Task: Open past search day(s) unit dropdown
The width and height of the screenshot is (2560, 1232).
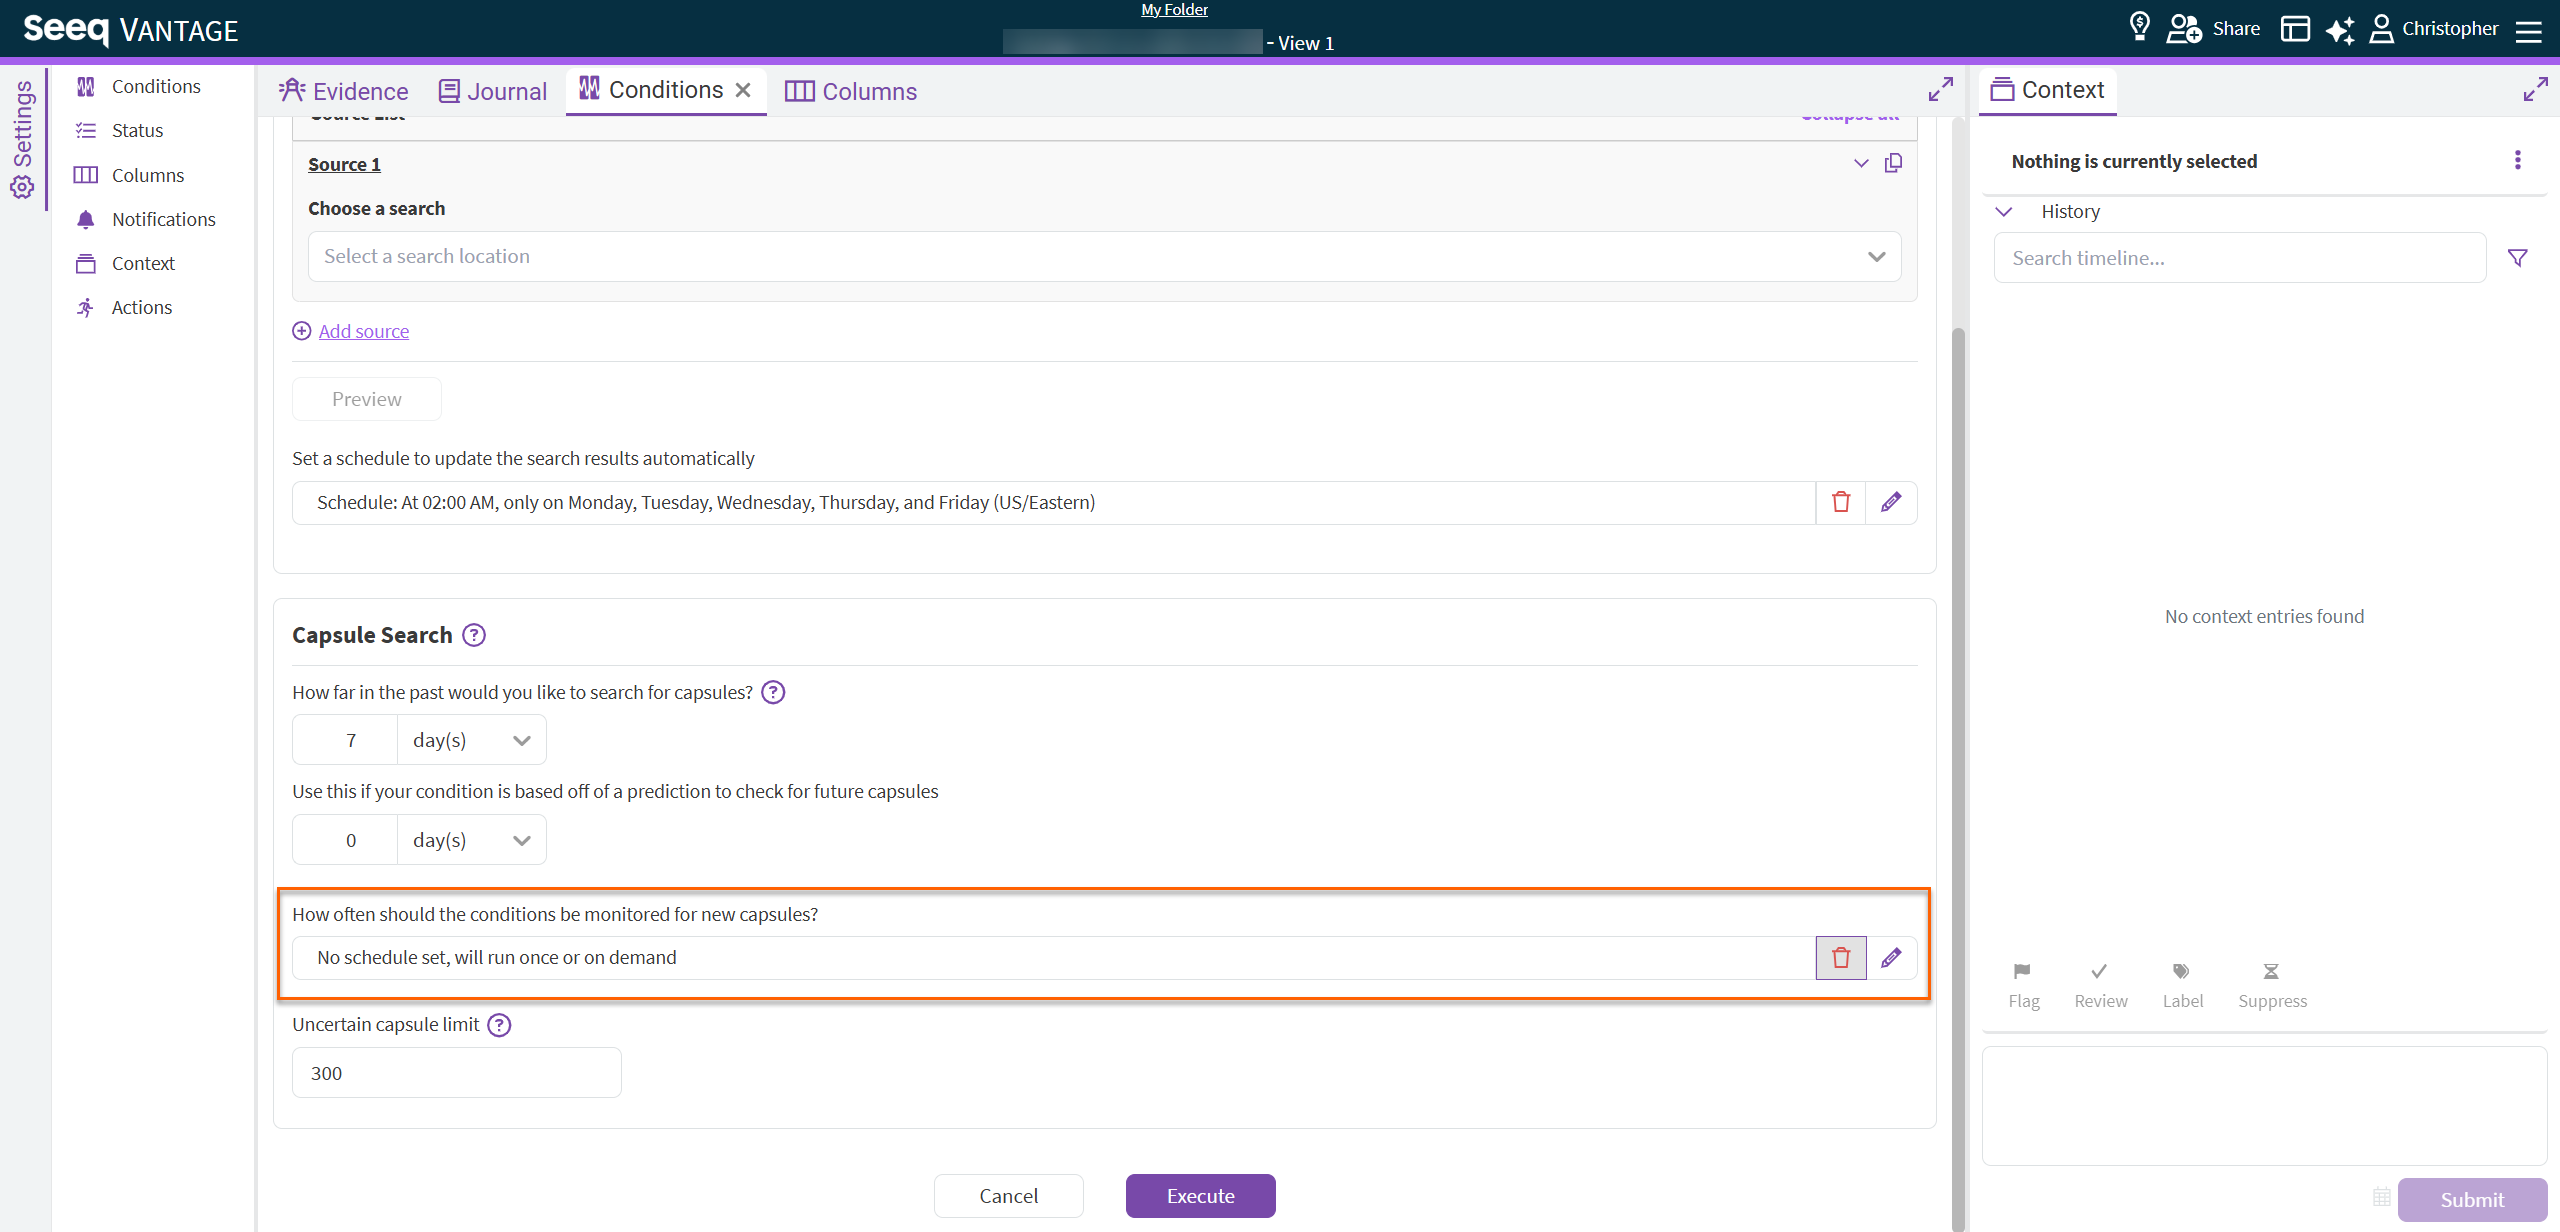Action: click(471, 740)
